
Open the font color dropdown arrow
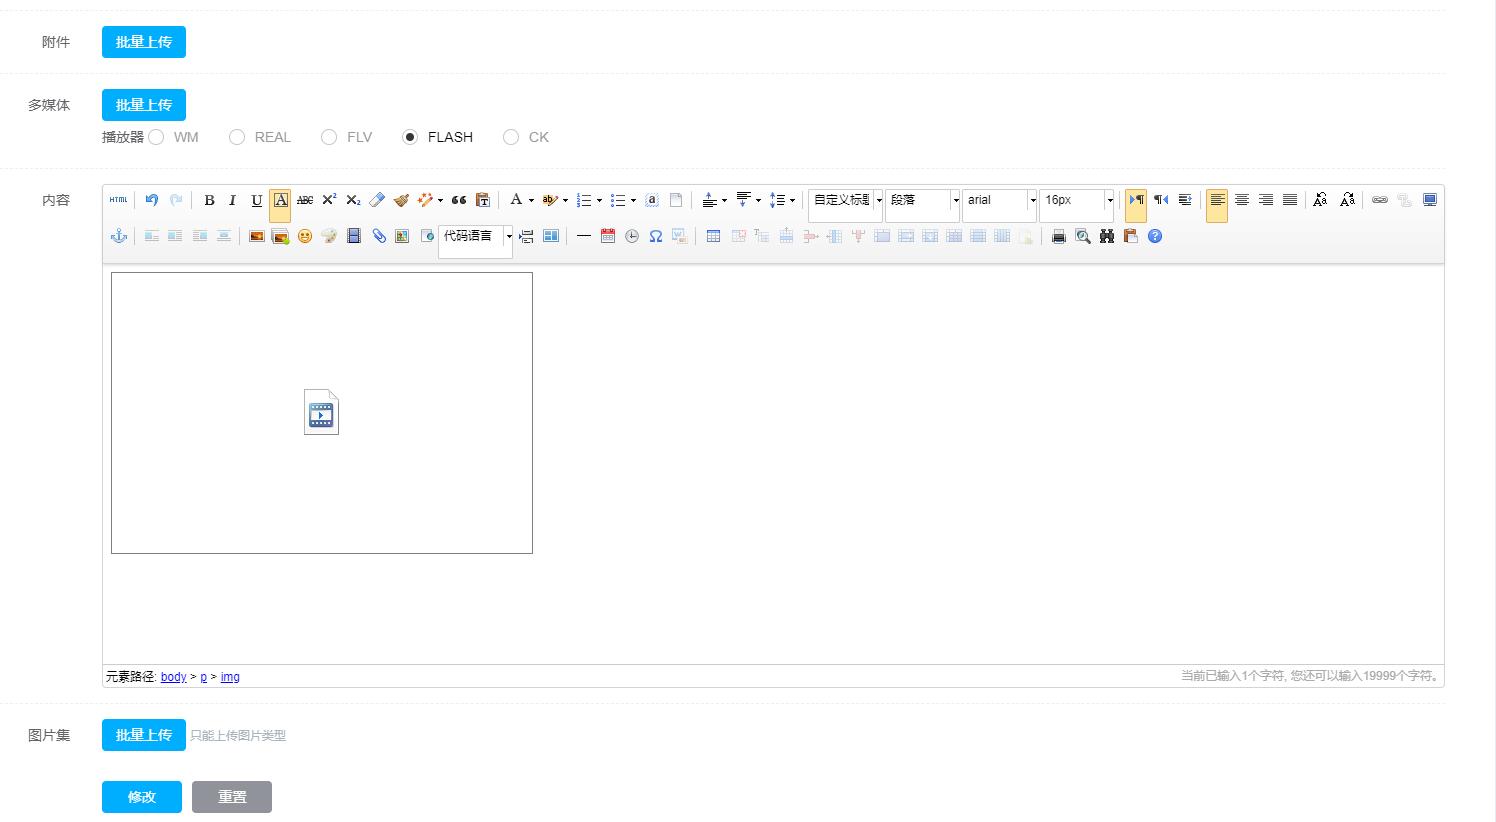[531, 200]
